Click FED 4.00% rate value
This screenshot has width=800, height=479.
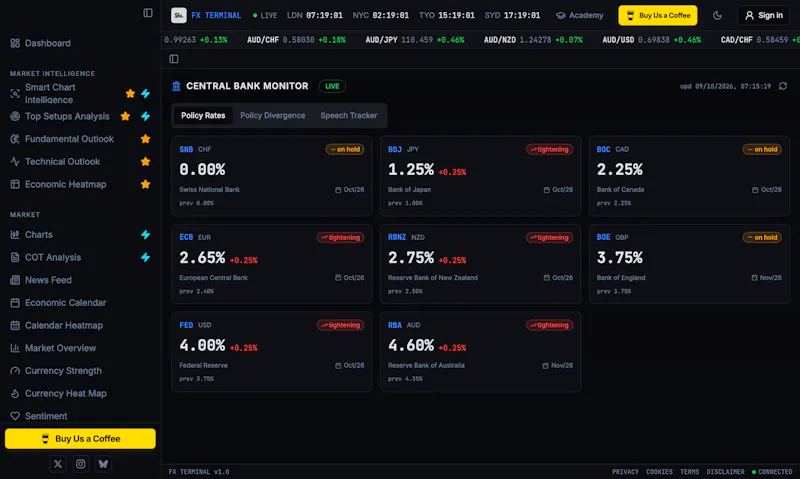click(x=202, y=345)
